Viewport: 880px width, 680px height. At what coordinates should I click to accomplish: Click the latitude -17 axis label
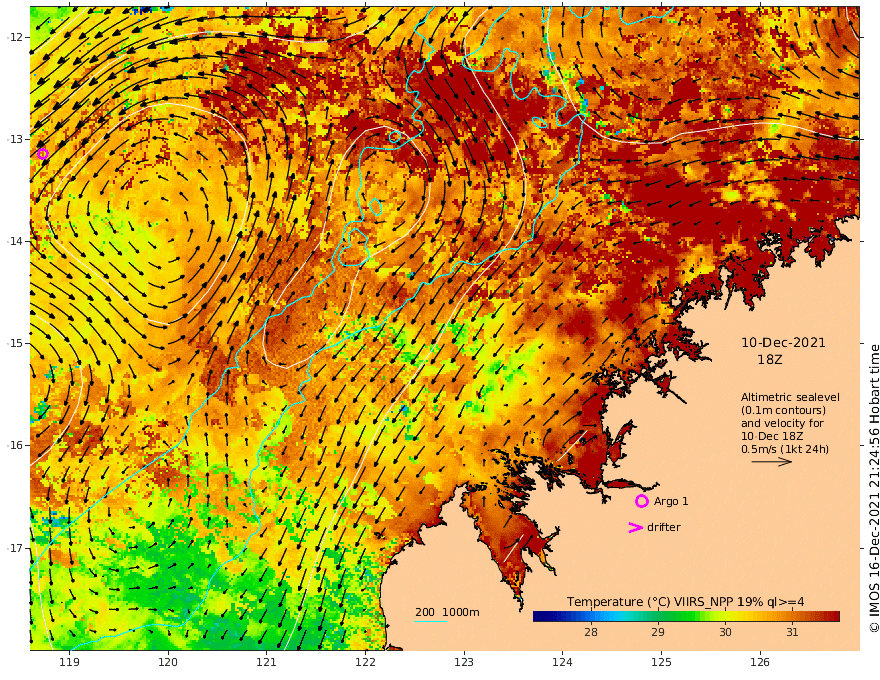tap(16, 548)
